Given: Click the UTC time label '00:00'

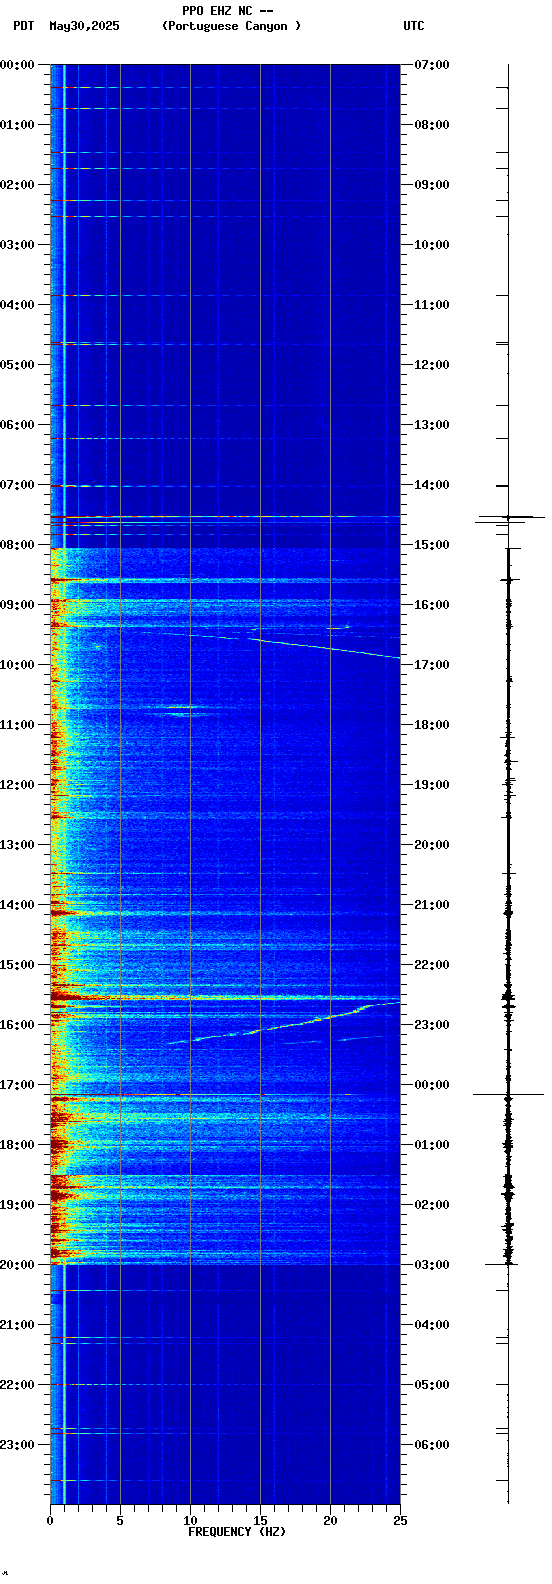Looking at the screenshot, I should point(432,1085).
